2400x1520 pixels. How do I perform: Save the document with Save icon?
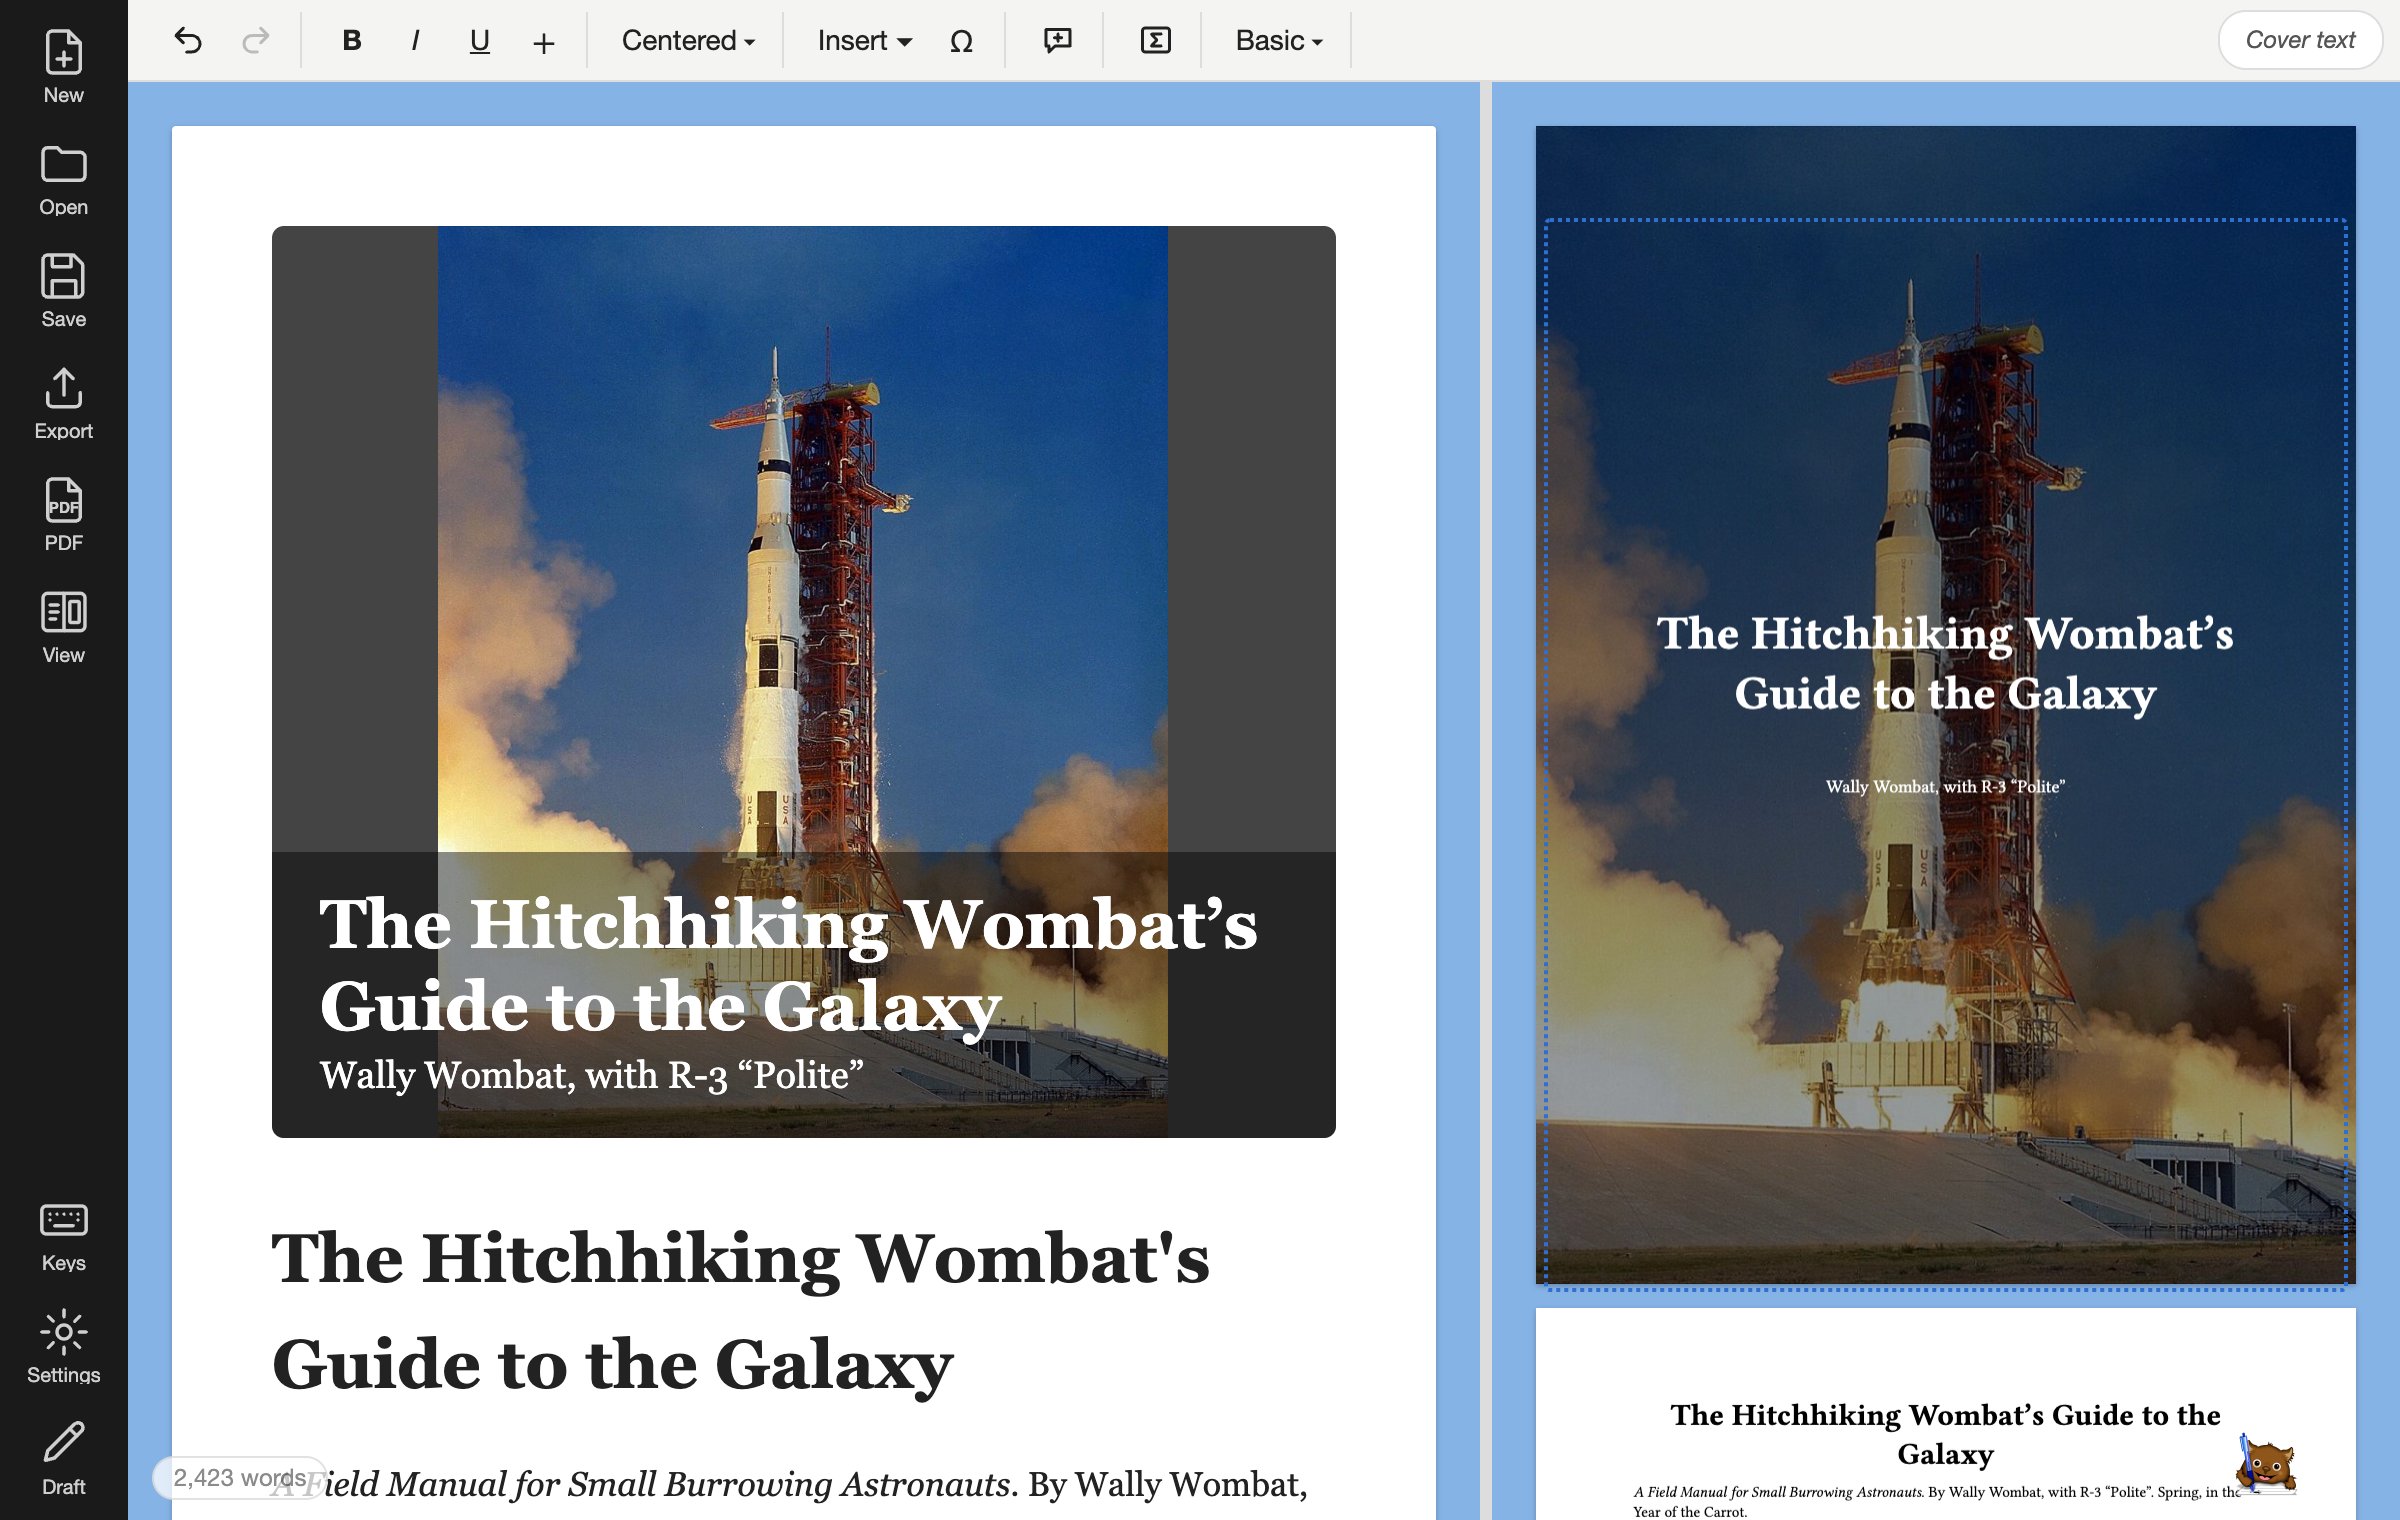click(x=63, y=291)
